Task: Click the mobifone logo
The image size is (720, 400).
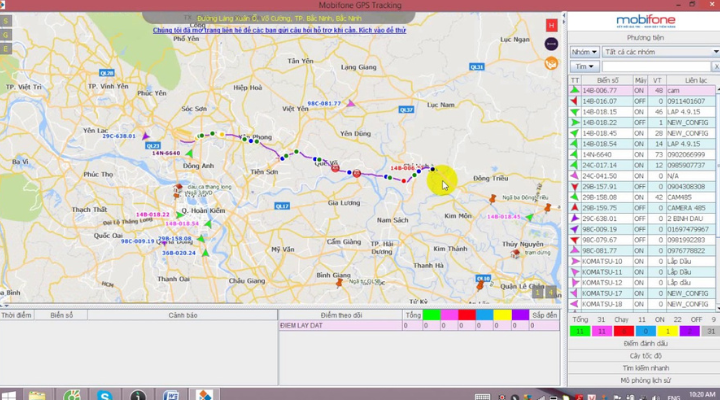Action: pos(646,21)
